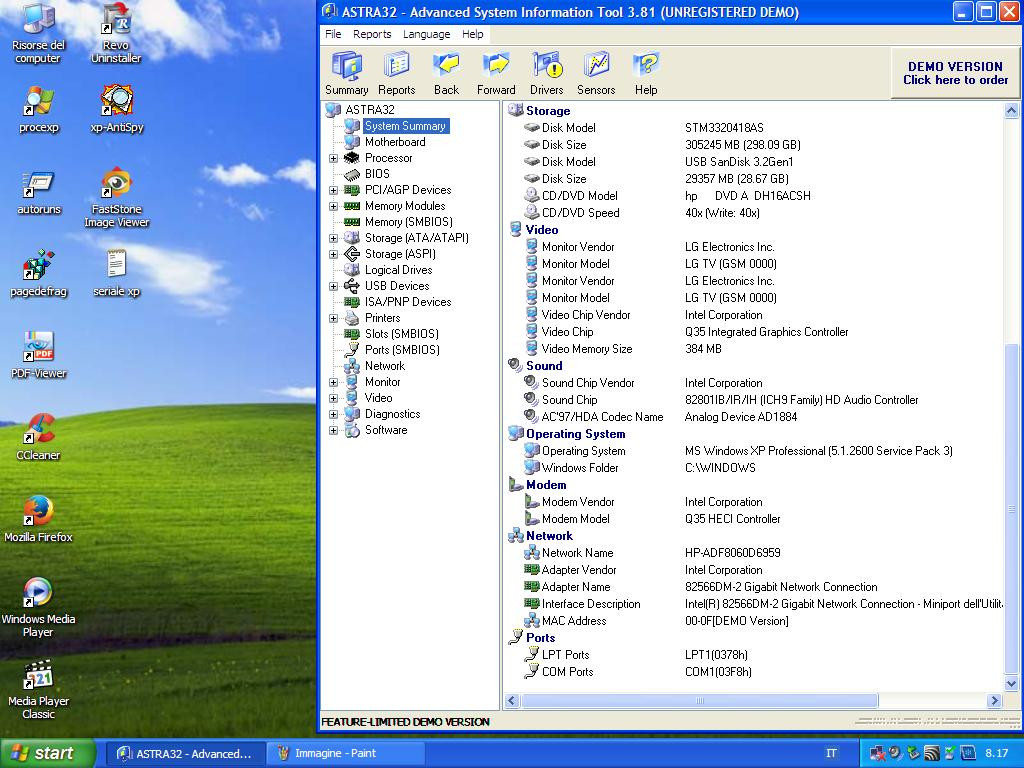Expand the Processor tree node
This screenshot has width=1024, height=768.
tap(334, 158)
